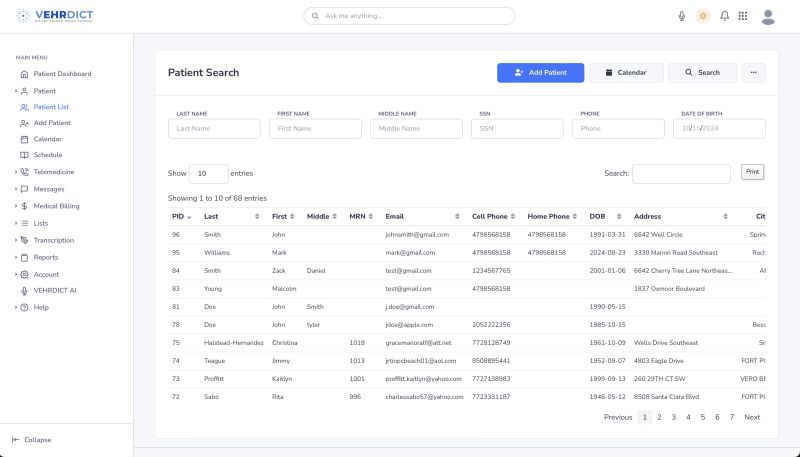Open the Add Patient sidebar item
This screenshot has width=800, height=457.
tap(52, 123)
